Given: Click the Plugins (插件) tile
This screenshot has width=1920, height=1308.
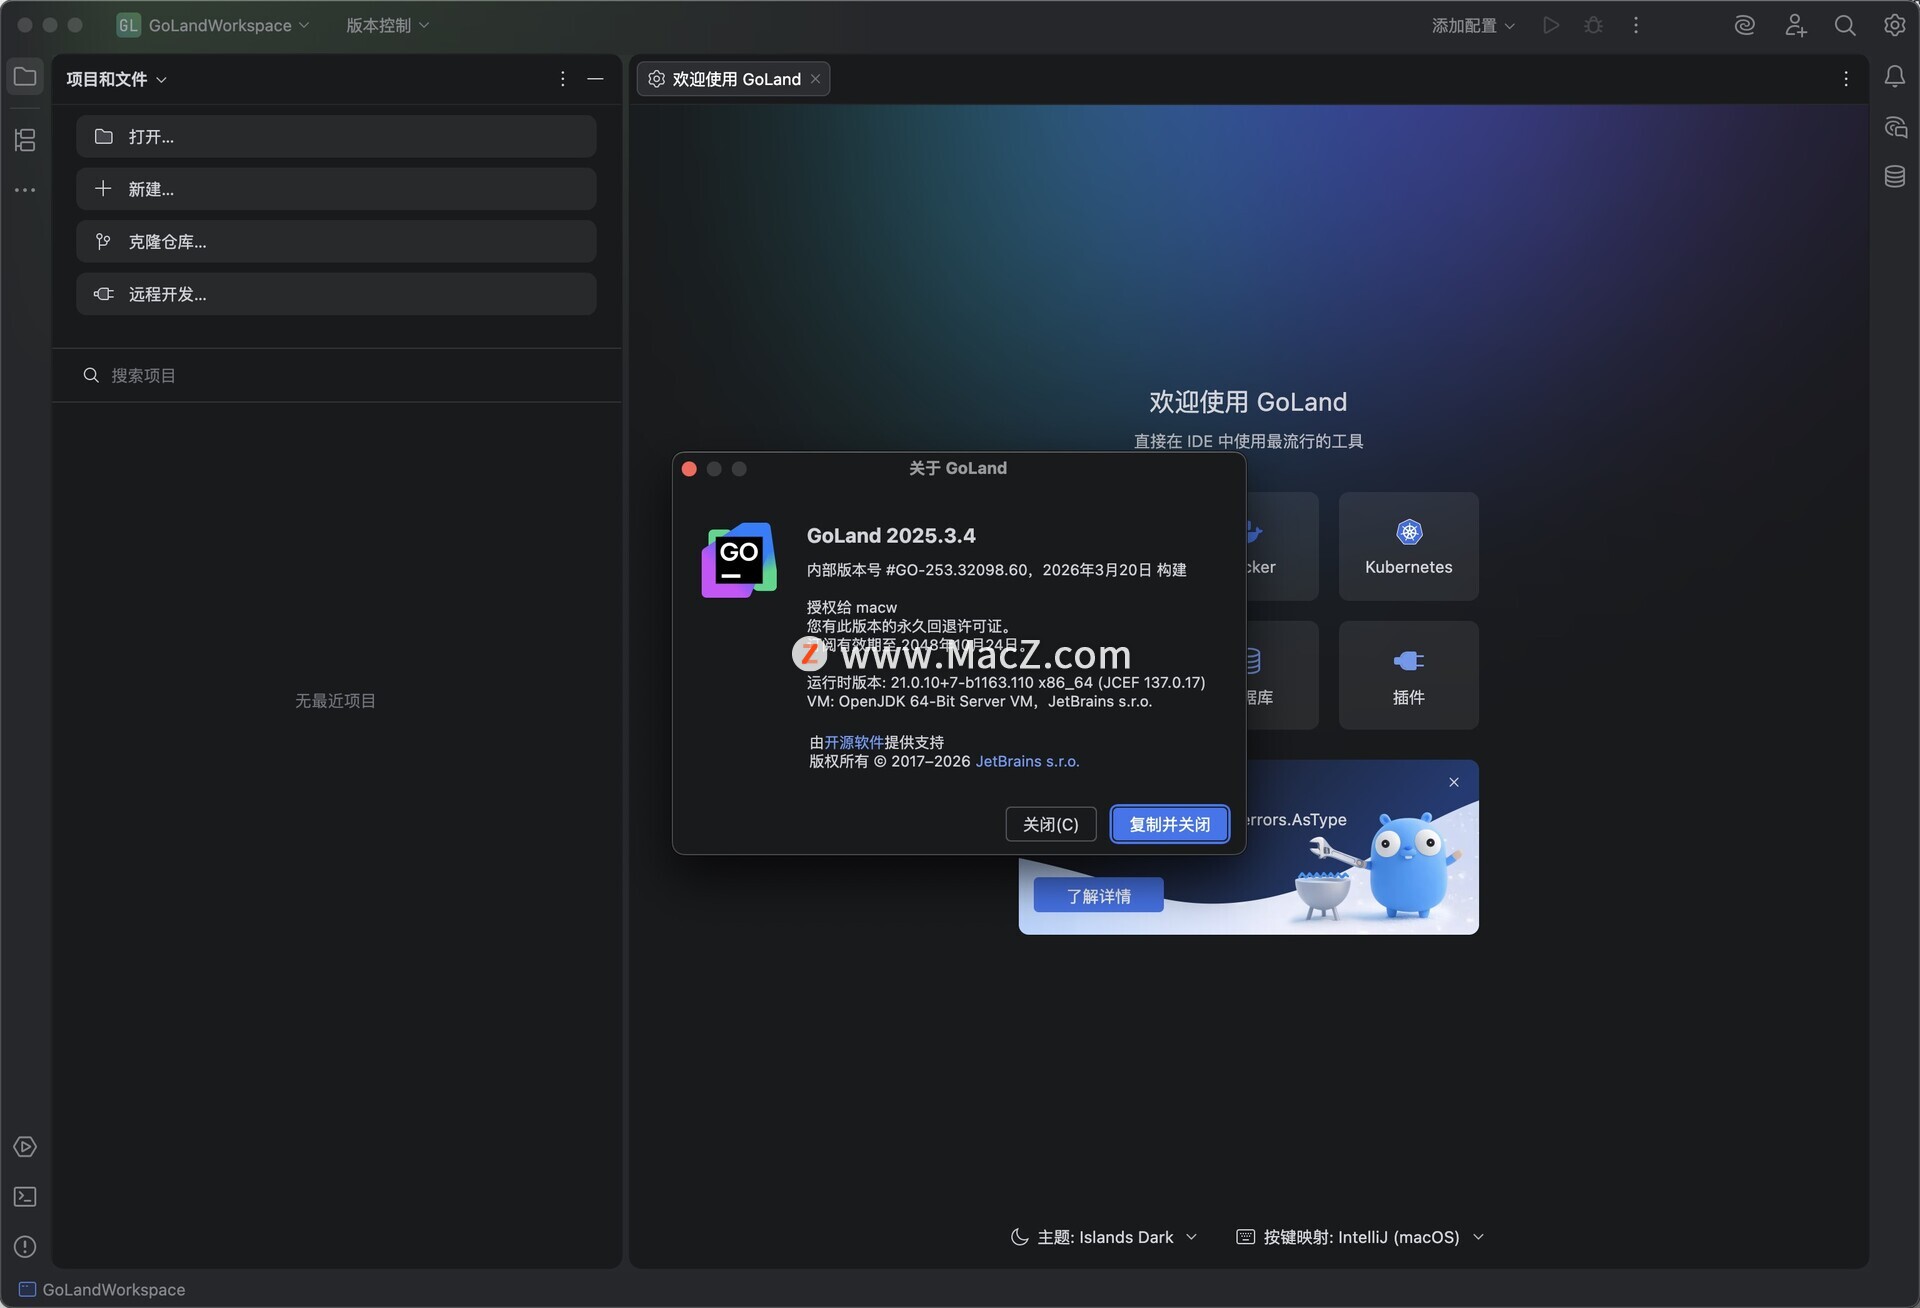Looking at the screenshot, I should (x=1408, y=675).
